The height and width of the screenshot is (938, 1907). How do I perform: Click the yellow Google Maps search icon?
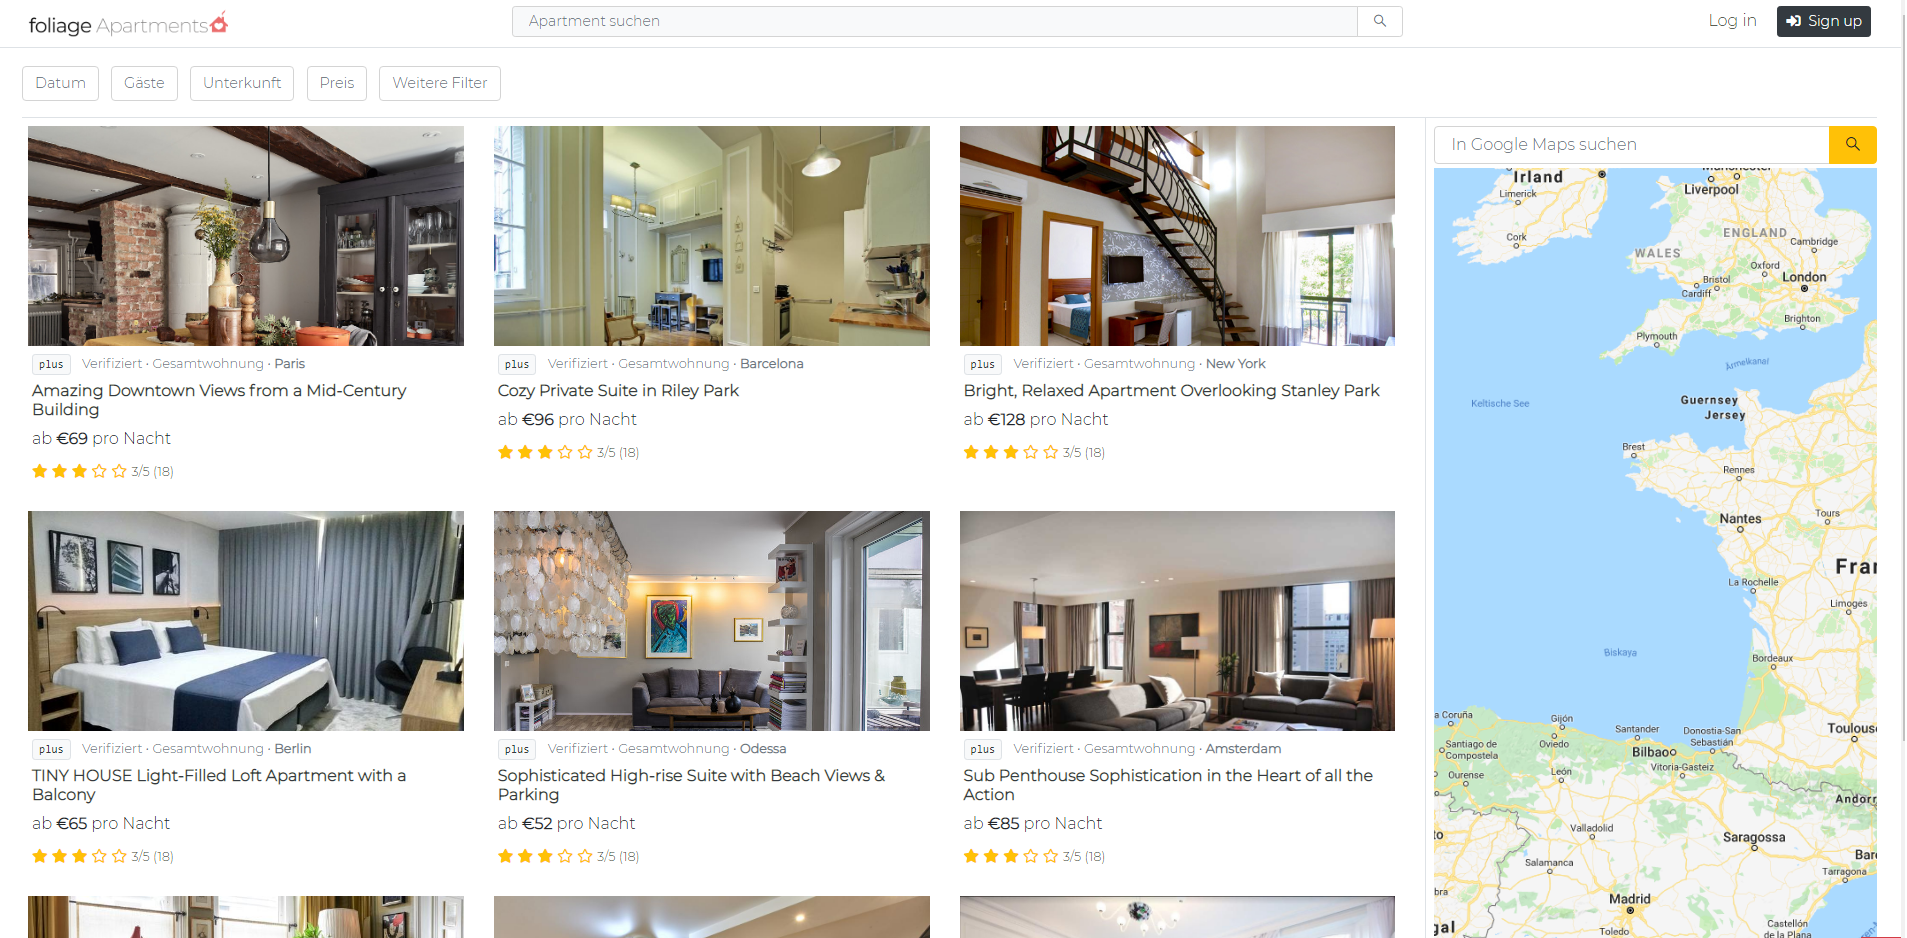pos(1852,145)
